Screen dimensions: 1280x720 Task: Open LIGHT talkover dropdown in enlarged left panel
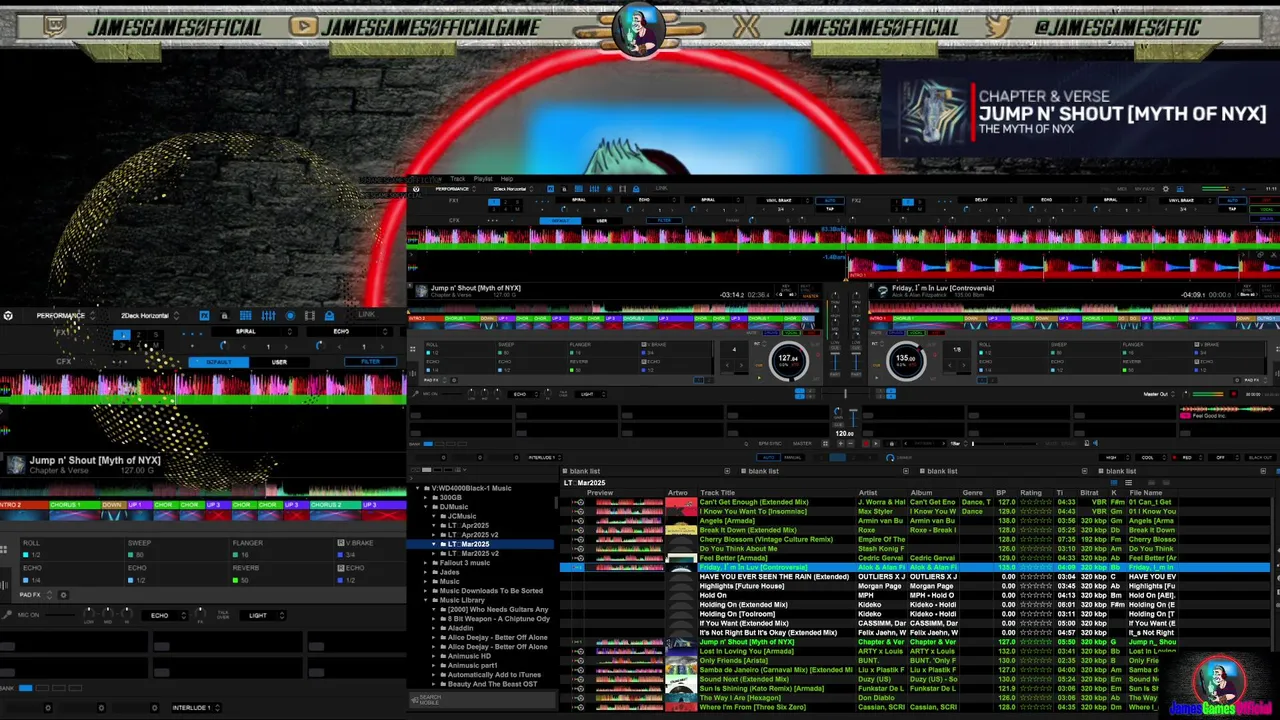coord(263,615)
